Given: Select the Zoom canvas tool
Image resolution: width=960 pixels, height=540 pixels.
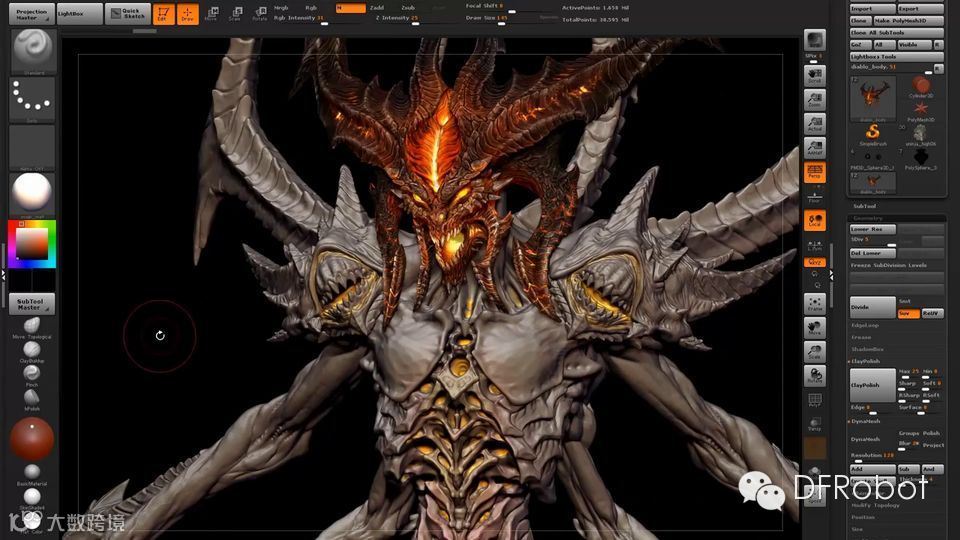Looking at the screenshot, I should (x=814, y=100).
